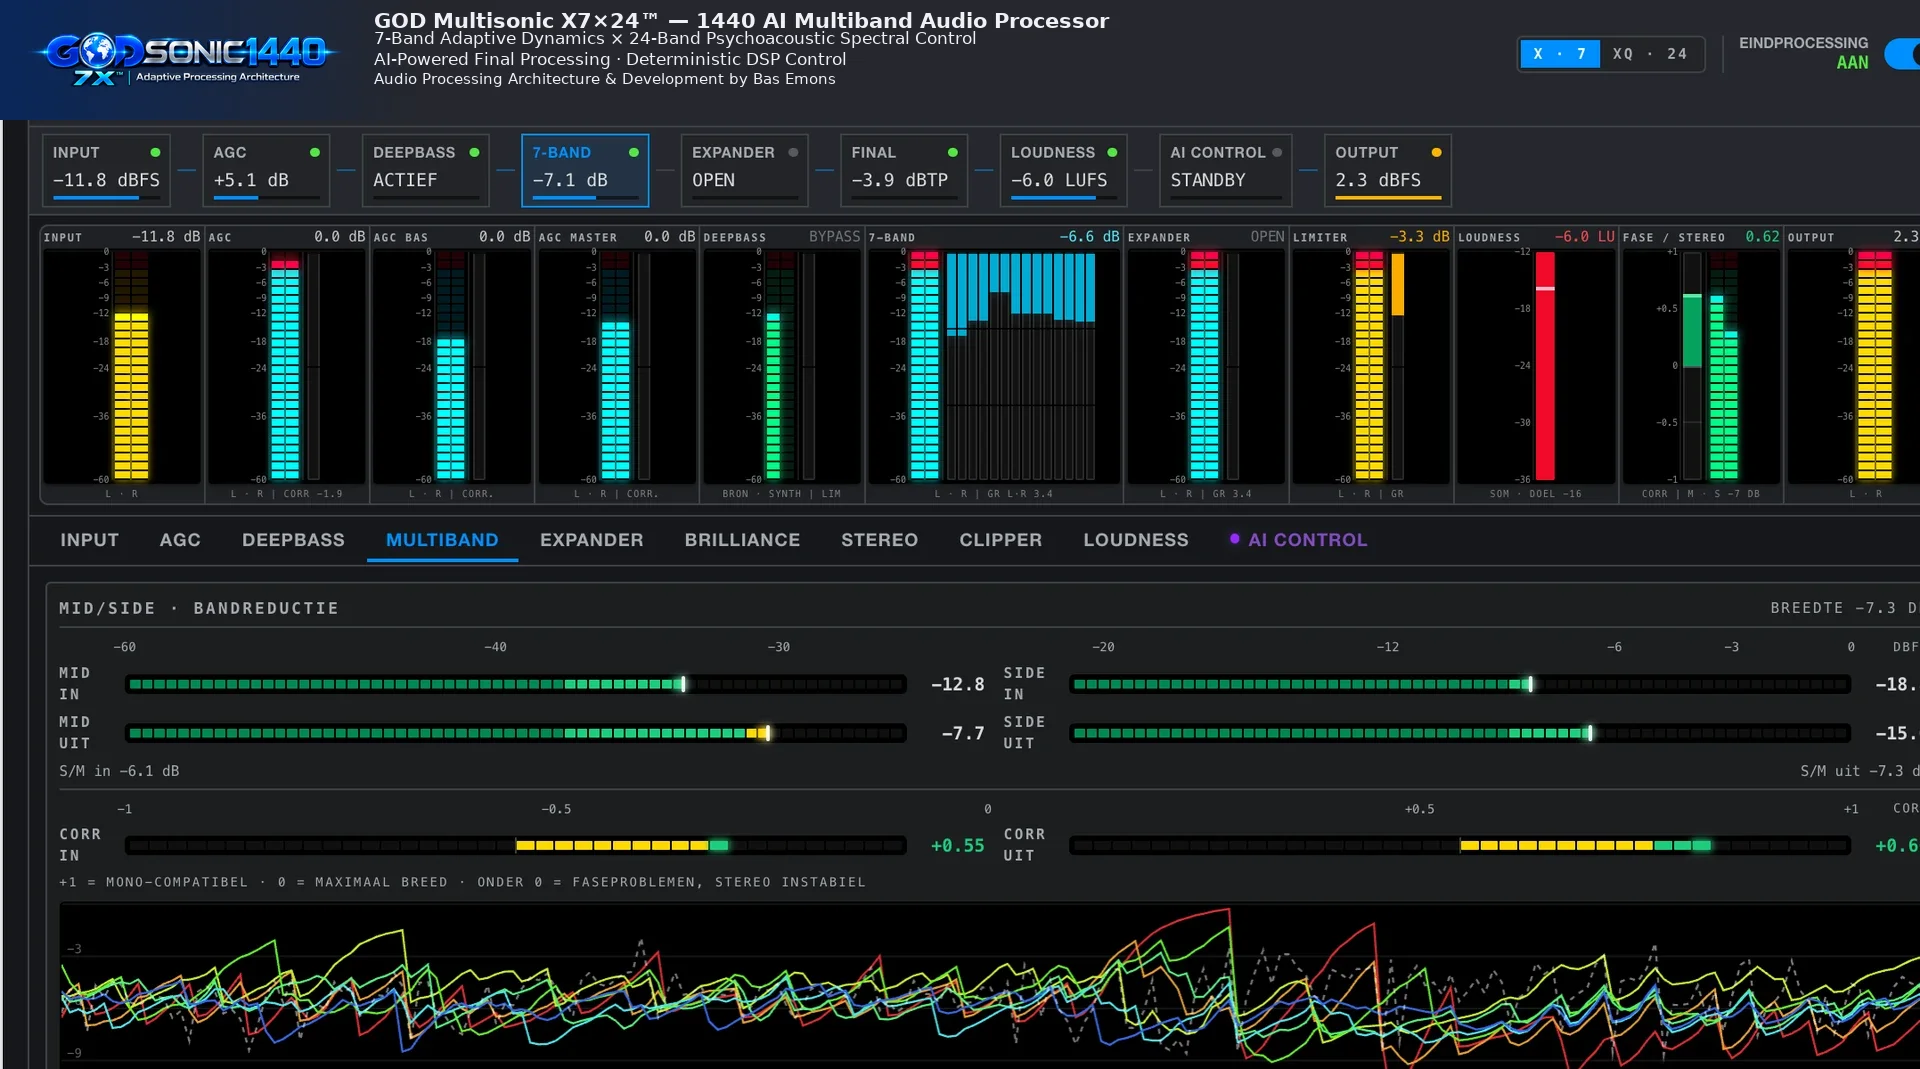Click the SIDE IN level bar
Screen dimensions: 1920x1069
coord(1460,684)
